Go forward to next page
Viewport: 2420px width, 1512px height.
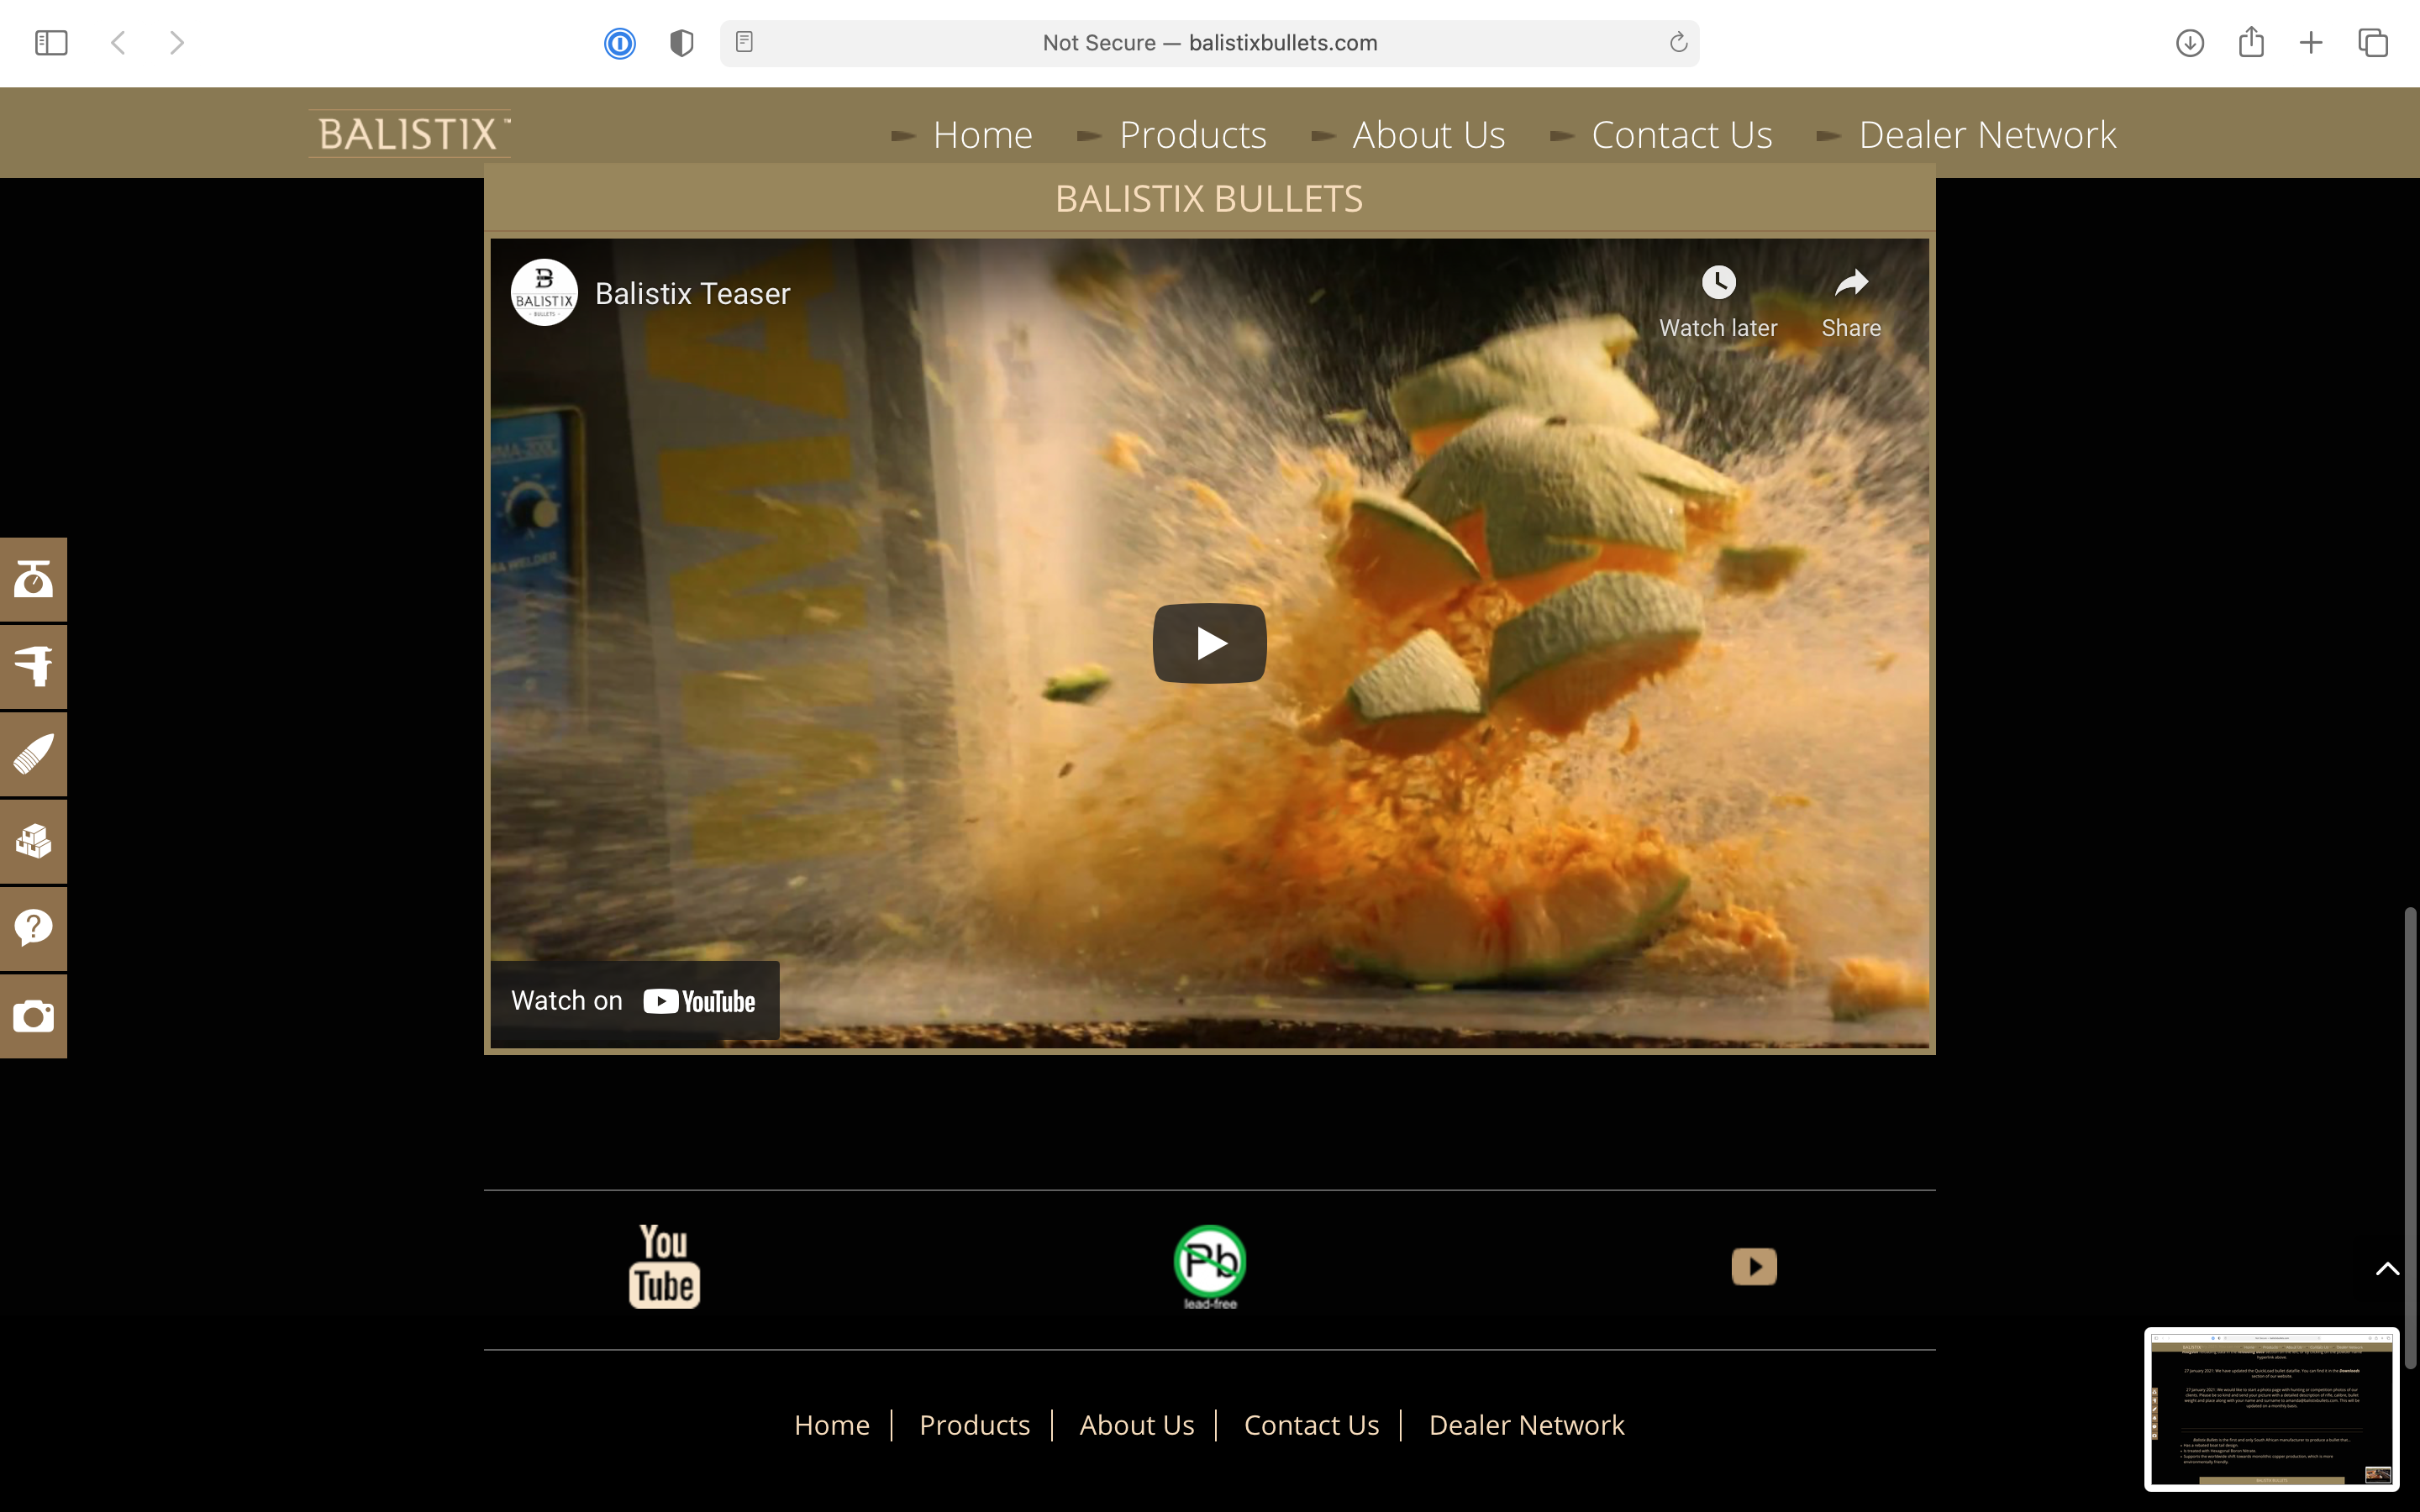point(177,42)
